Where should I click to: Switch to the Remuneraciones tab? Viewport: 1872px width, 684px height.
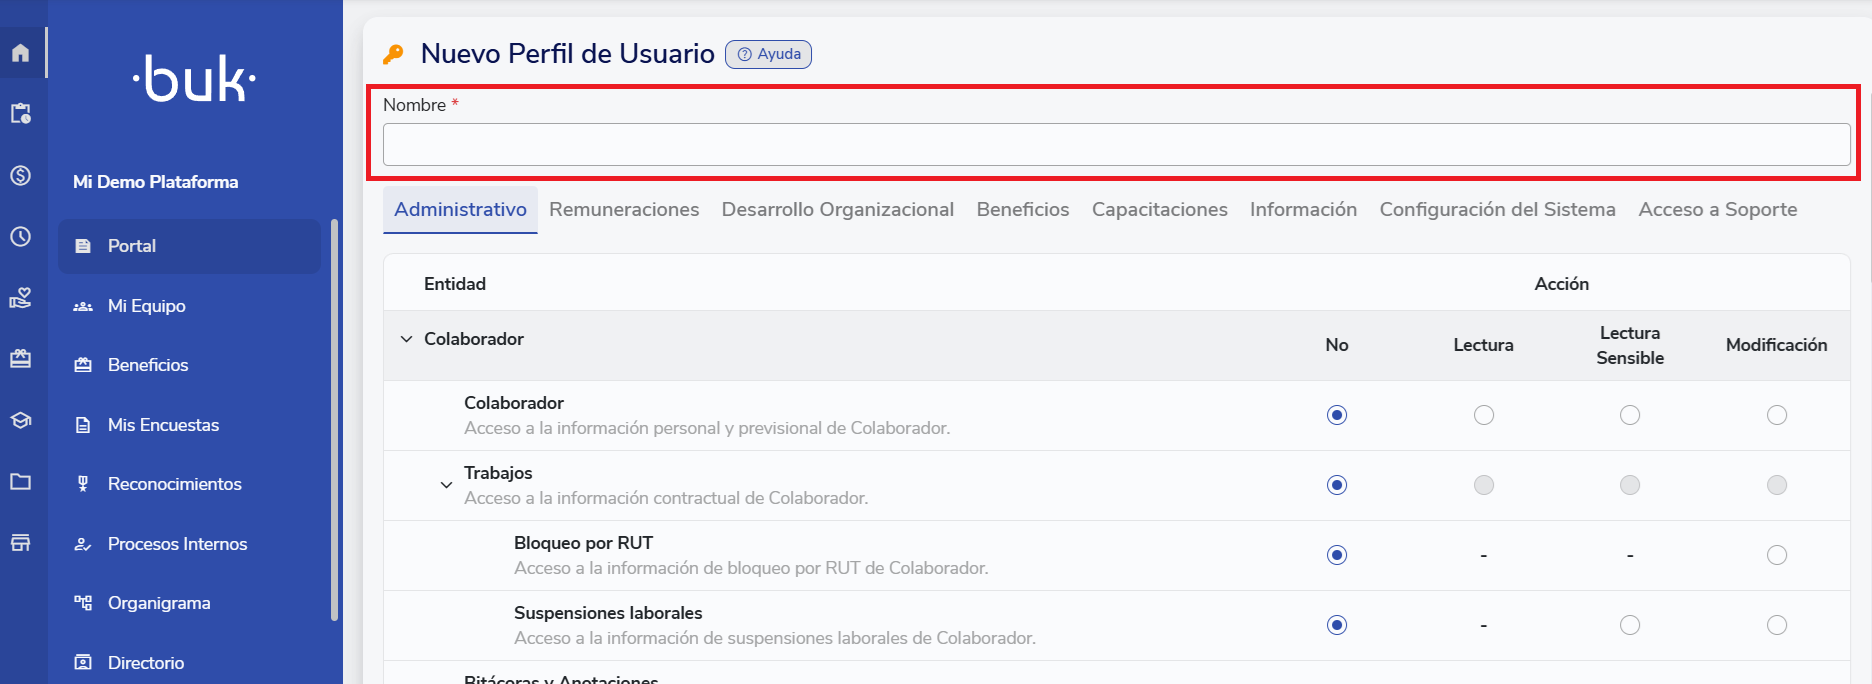[624, 210]
